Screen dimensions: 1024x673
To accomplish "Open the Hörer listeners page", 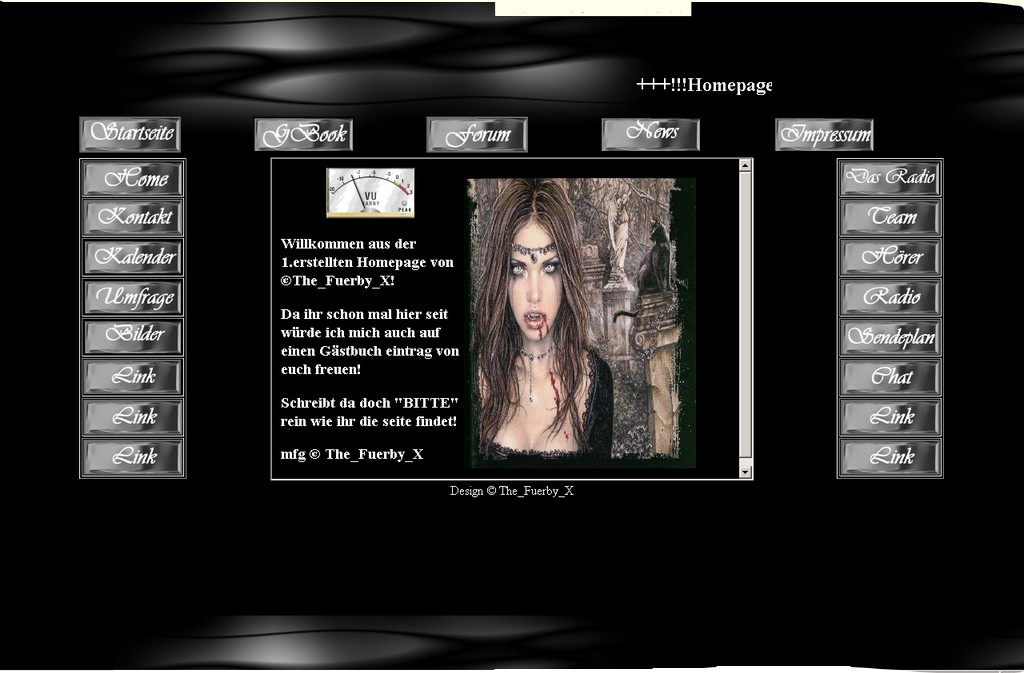I will 890,258.
